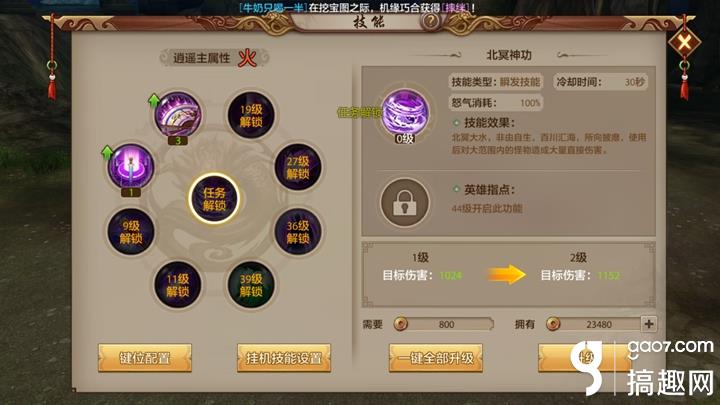Click the 27级解锁 locked skill slot
This screenshot has height=405, width=720.
(298, 167)
